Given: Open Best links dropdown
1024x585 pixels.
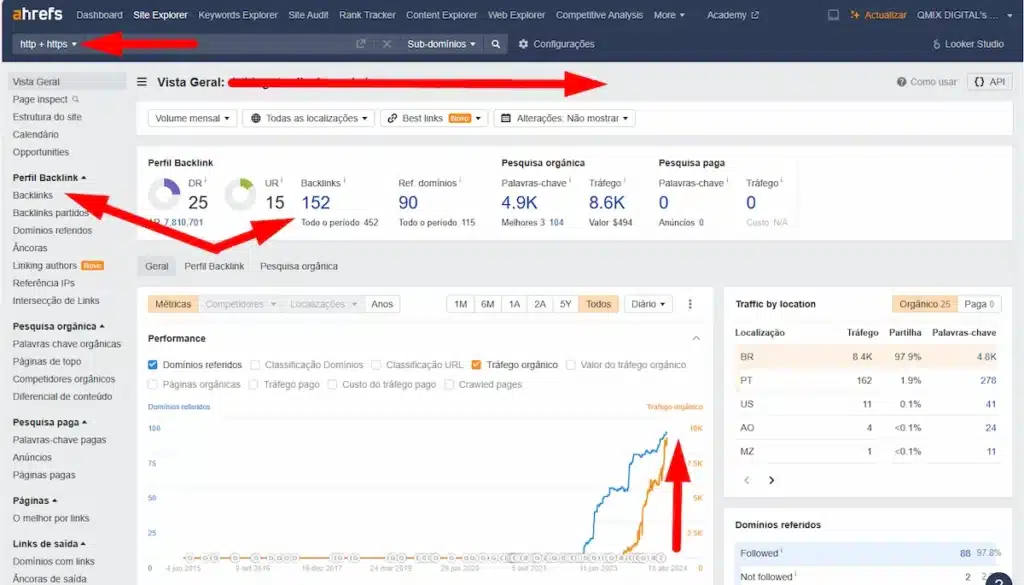Looking at the screenshot, I should point(434,118).
